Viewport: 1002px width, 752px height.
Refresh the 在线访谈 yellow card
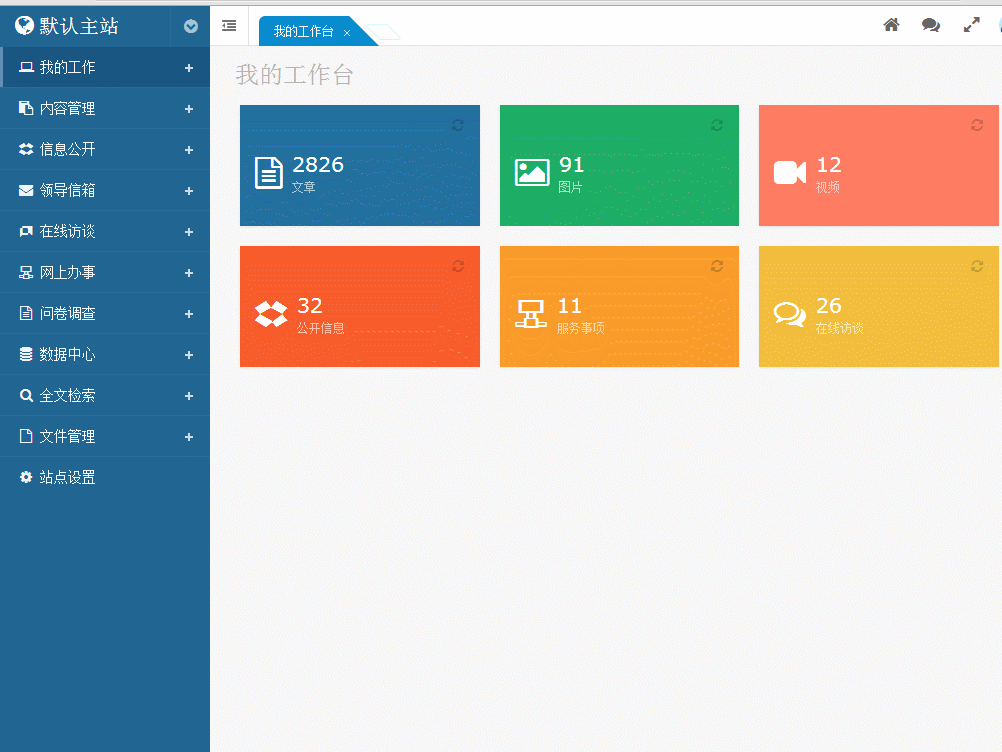click(x=977, y=266)
